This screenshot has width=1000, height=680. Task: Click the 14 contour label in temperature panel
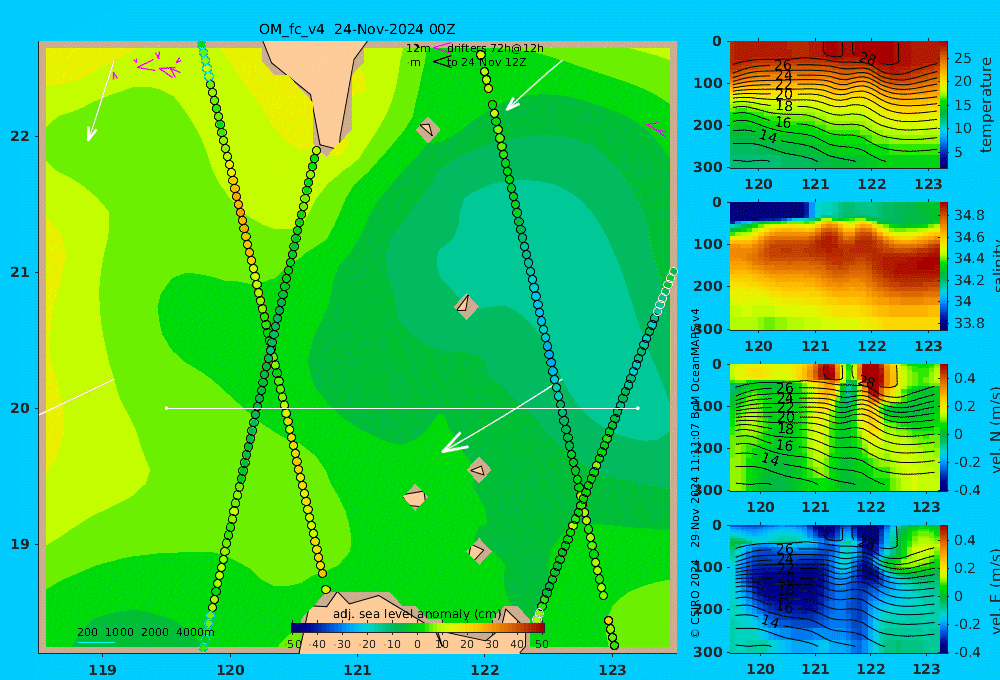point(768,136)
